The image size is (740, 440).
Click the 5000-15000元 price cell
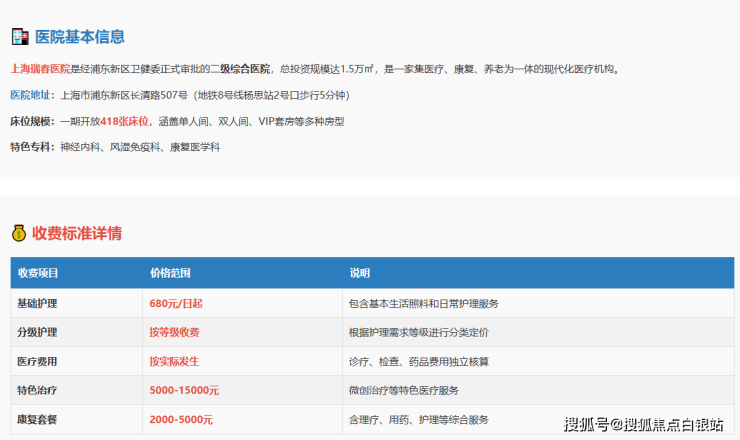184,390
